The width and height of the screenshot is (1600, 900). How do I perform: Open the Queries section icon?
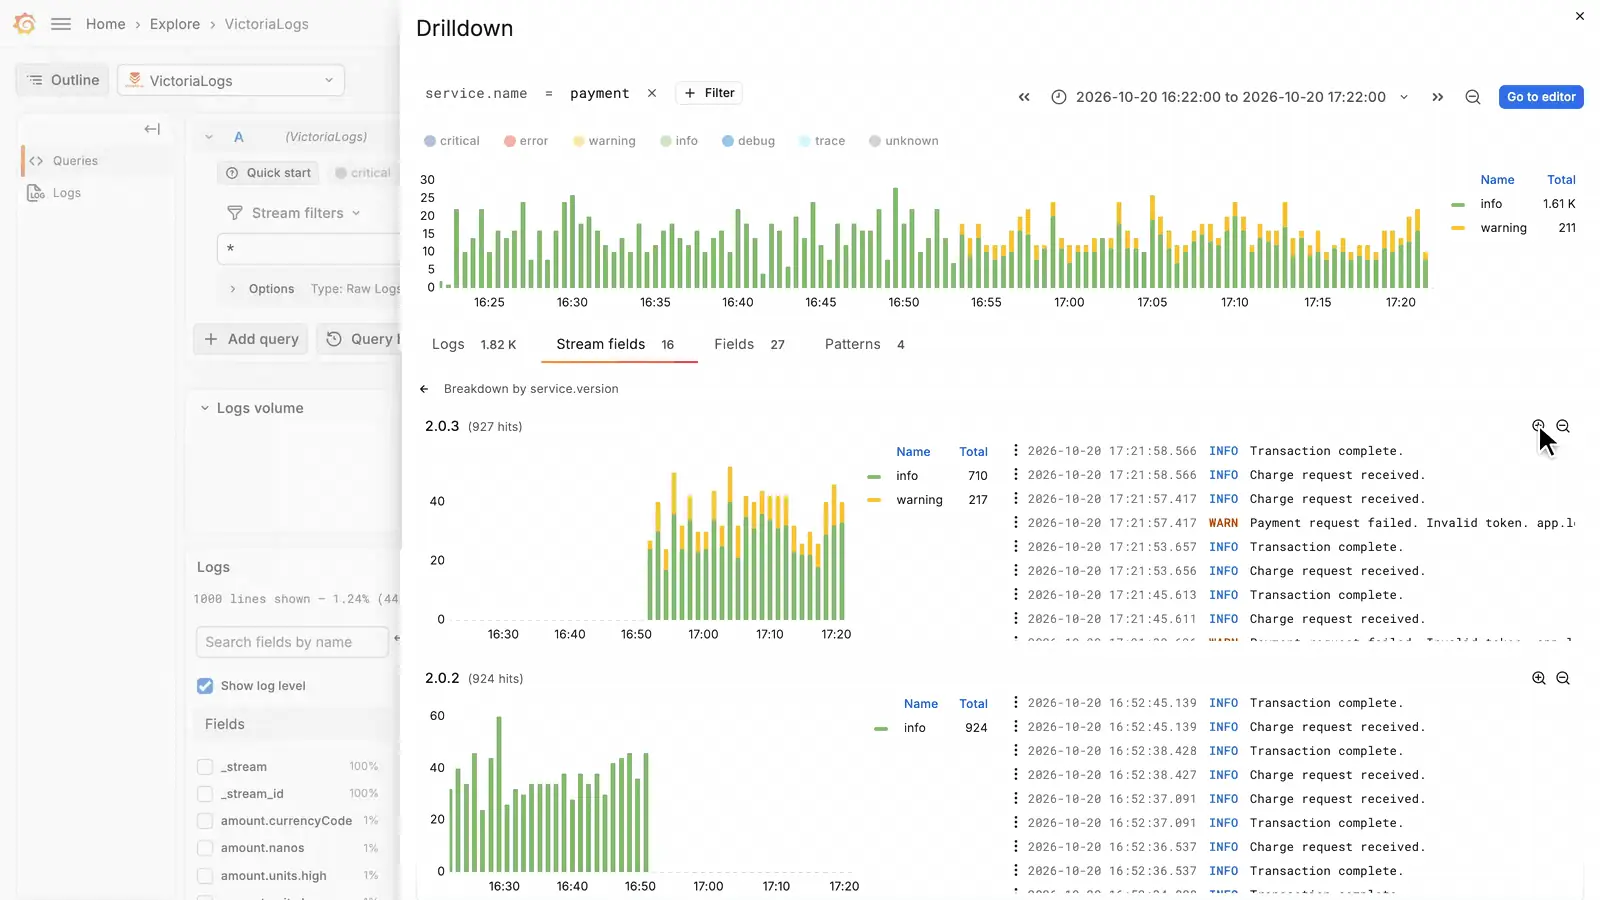[36, 161]
